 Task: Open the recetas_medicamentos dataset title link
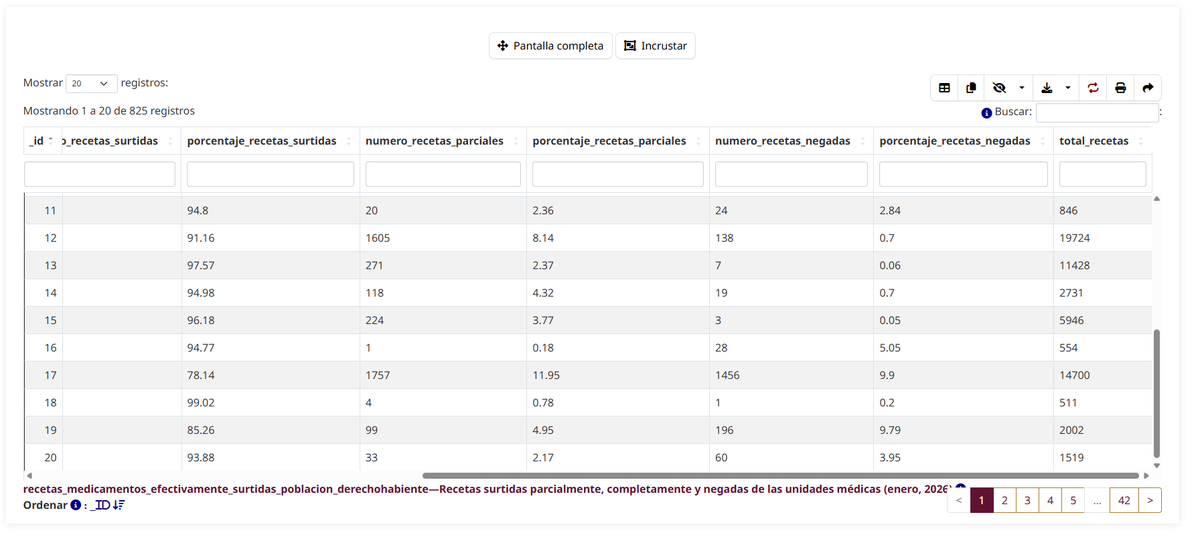pos(488,490)
